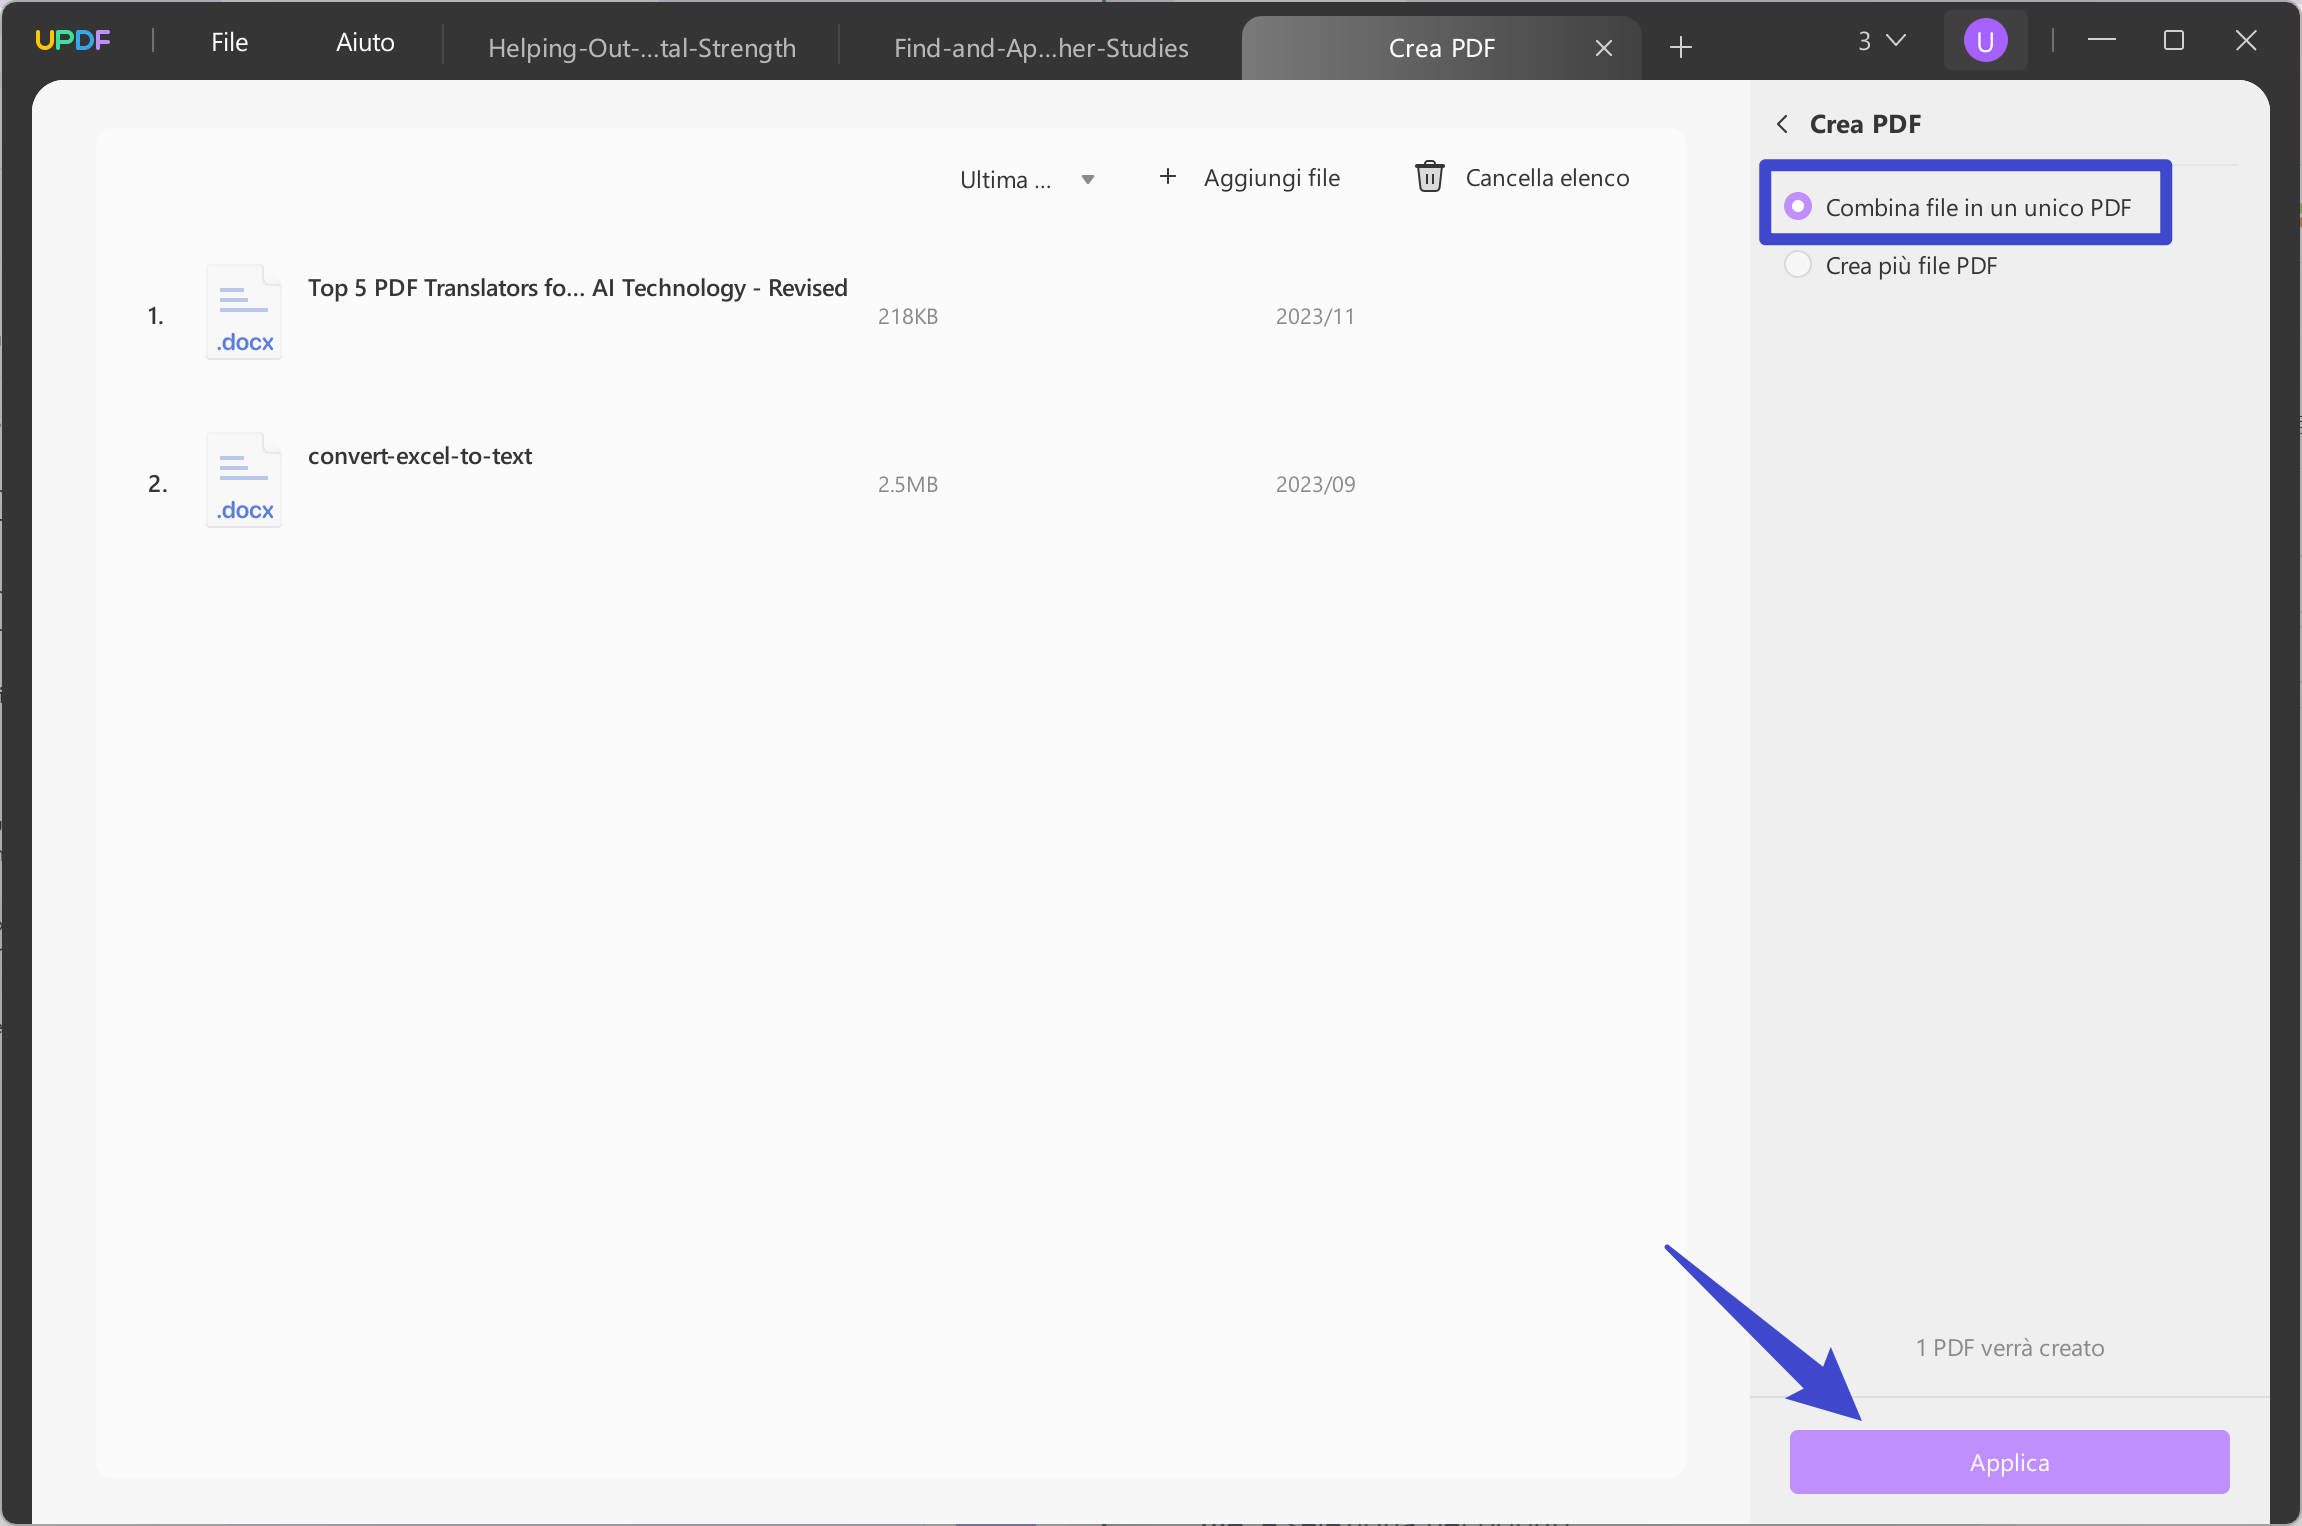This screenshot has width=2302, height=1526.
Task: Select the Top 5 PDF Translators docx icon
Action: [x=244, y=312]
